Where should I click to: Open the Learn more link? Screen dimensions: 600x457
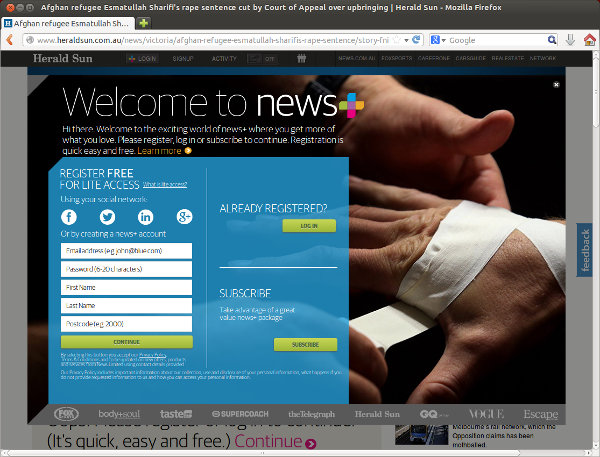tap(159, 151)
